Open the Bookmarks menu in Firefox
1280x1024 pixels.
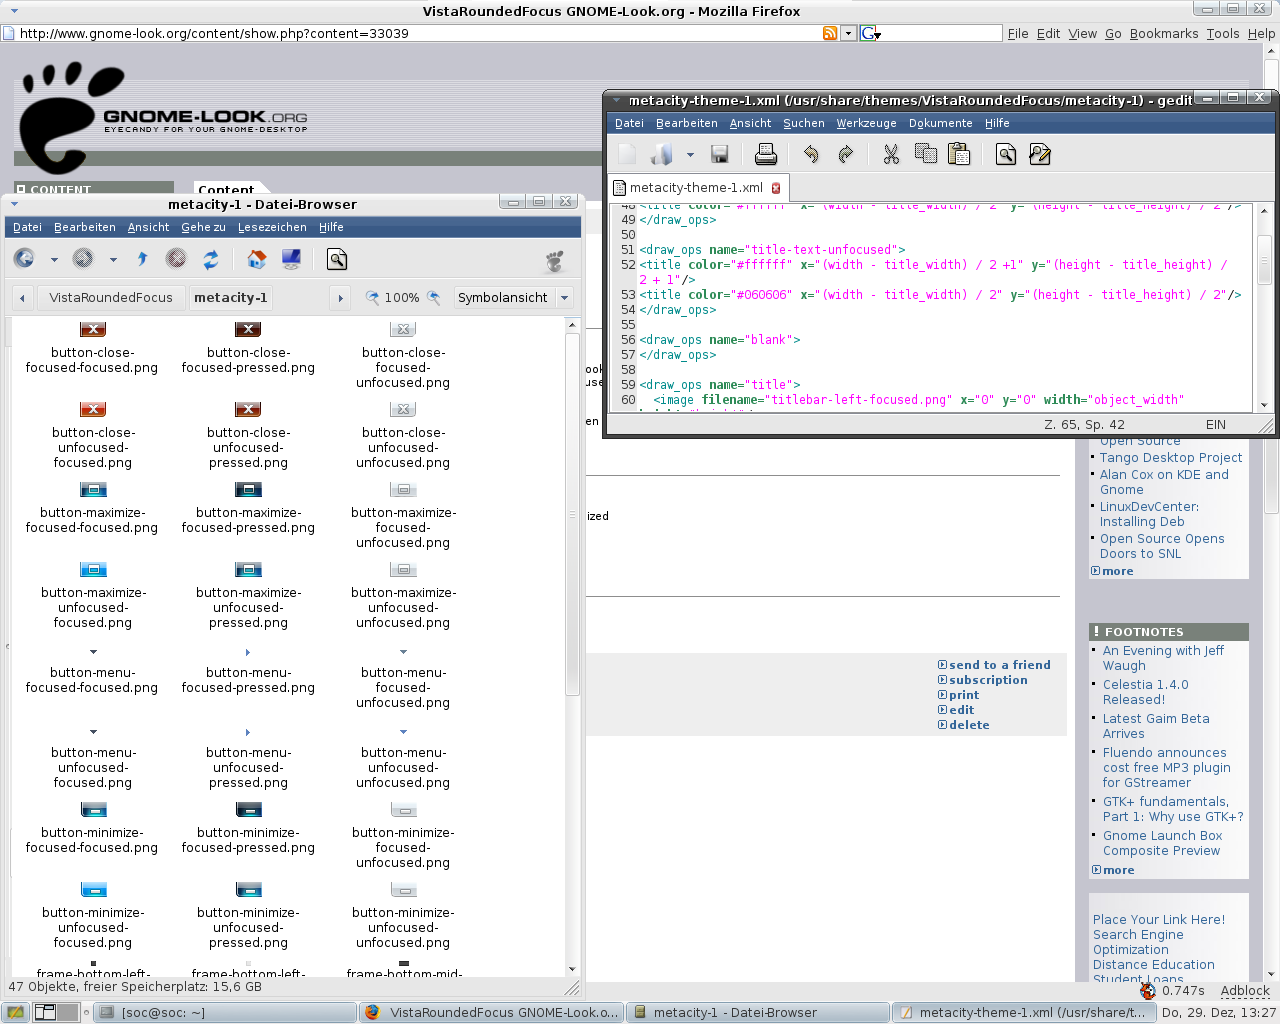1164,33
